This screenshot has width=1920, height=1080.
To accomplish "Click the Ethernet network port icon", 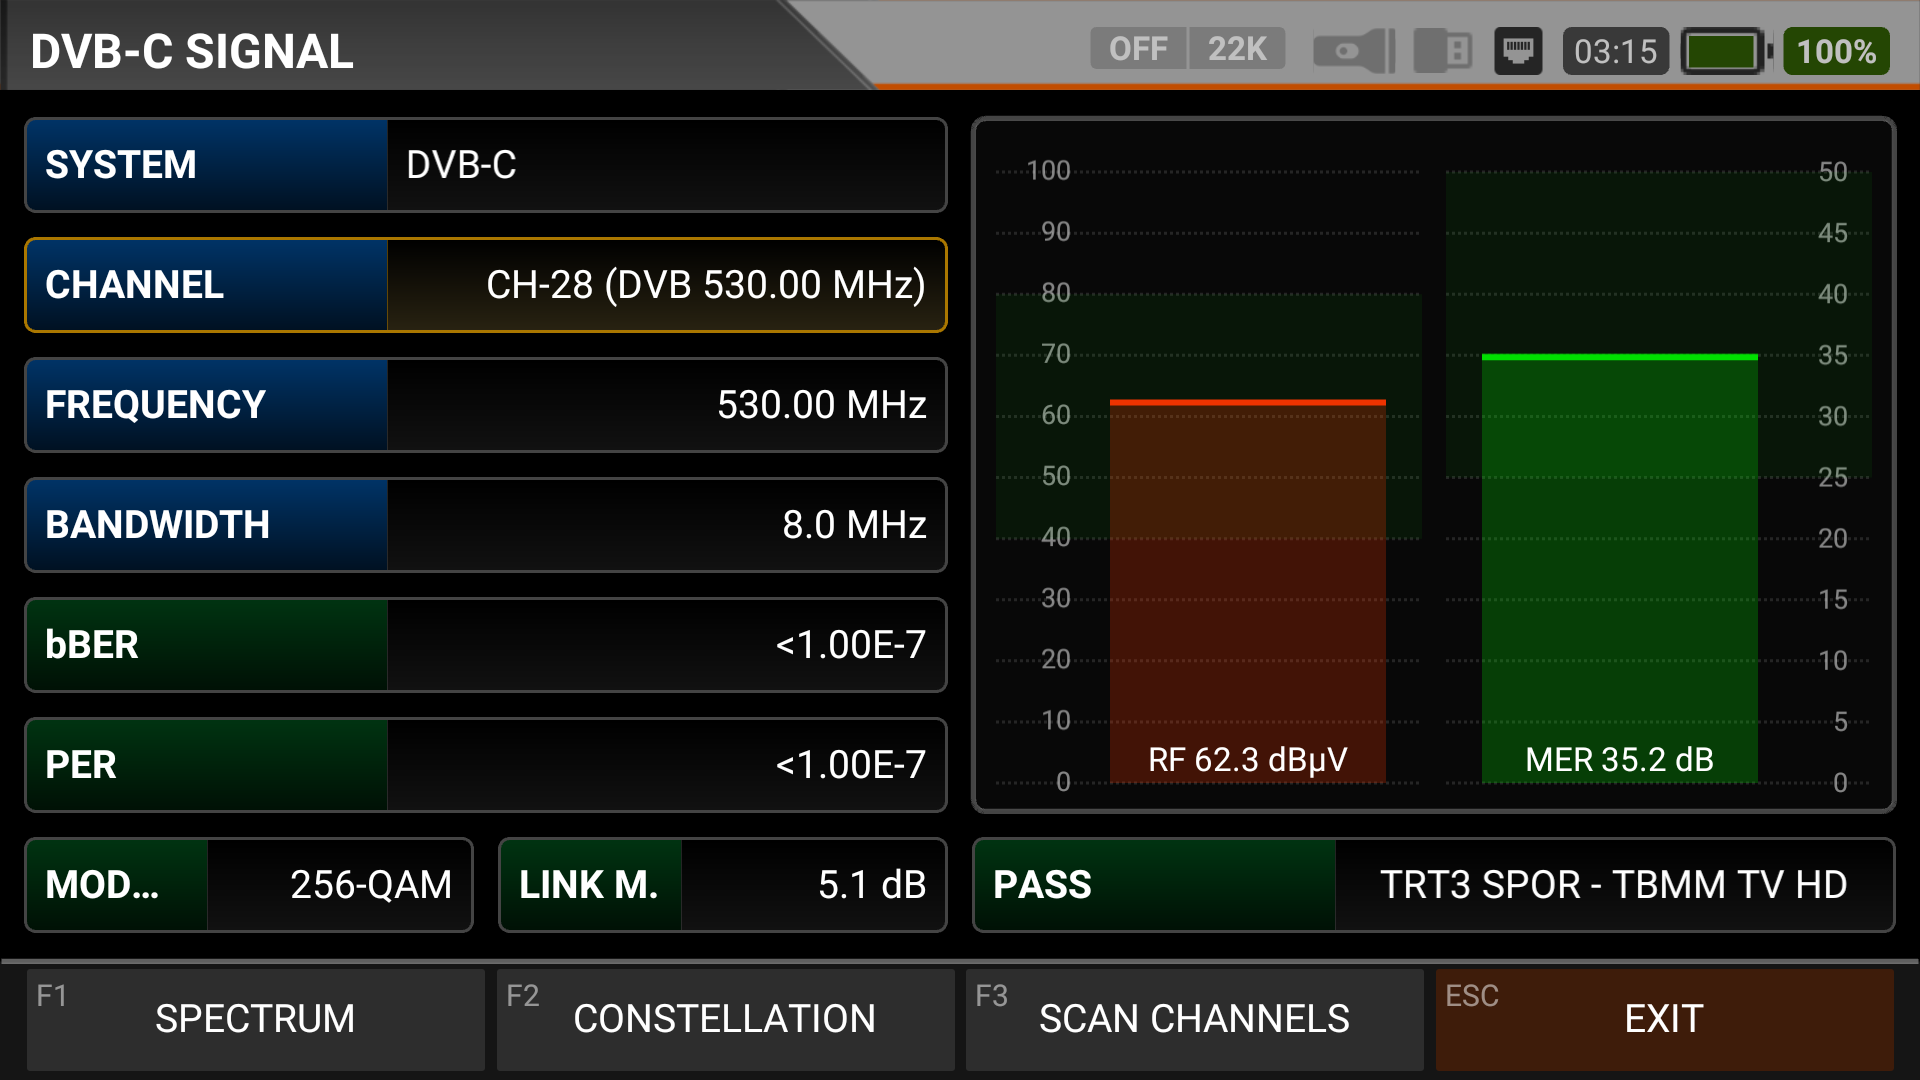I will point(1518,51).
